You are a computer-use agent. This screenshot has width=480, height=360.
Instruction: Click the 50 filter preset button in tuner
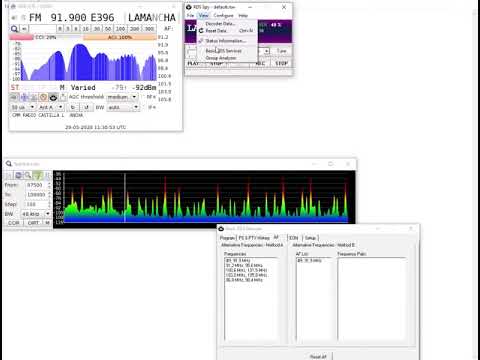click(108, 29)
